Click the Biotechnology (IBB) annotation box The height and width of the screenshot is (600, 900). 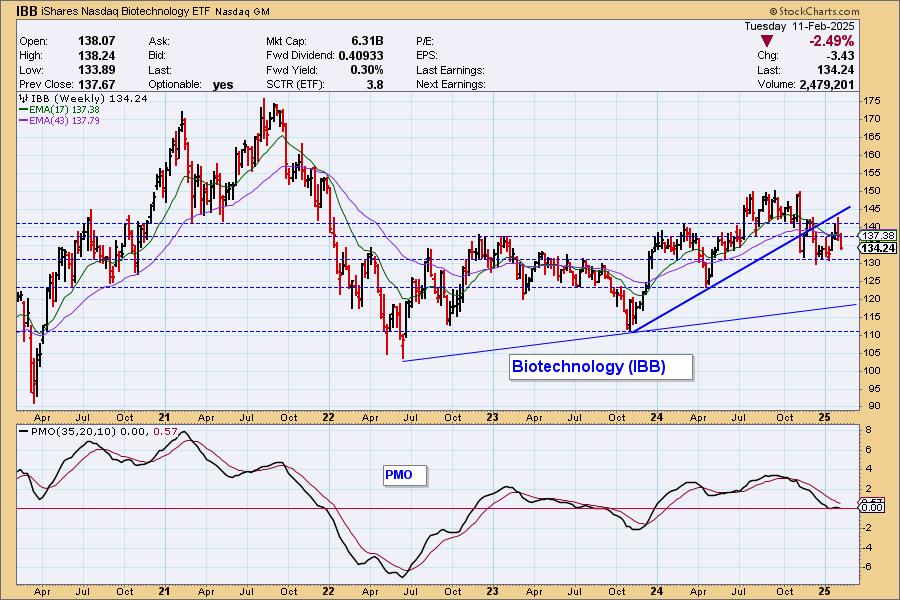[601, 367]
